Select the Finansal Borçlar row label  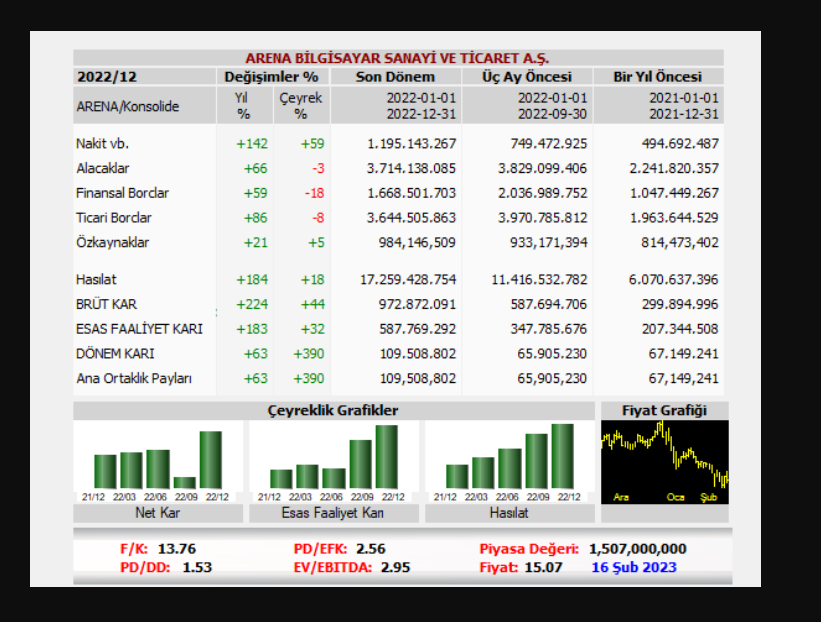[122, 193]
